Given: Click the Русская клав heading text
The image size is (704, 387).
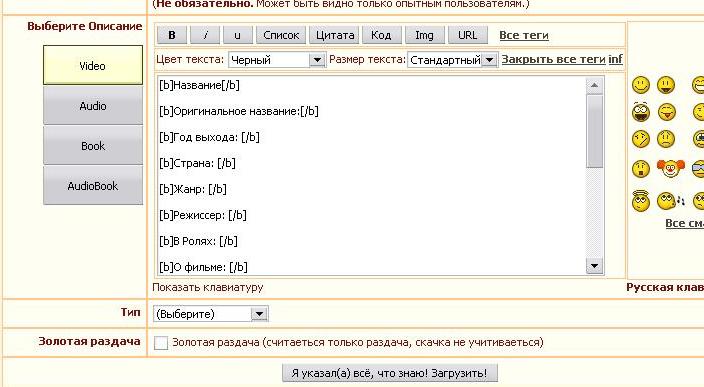Looking at the screenshot, I should (x=665, y=287).
